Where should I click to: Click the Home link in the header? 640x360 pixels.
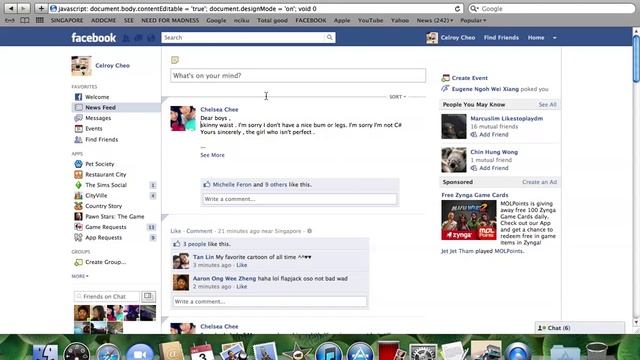536,38
